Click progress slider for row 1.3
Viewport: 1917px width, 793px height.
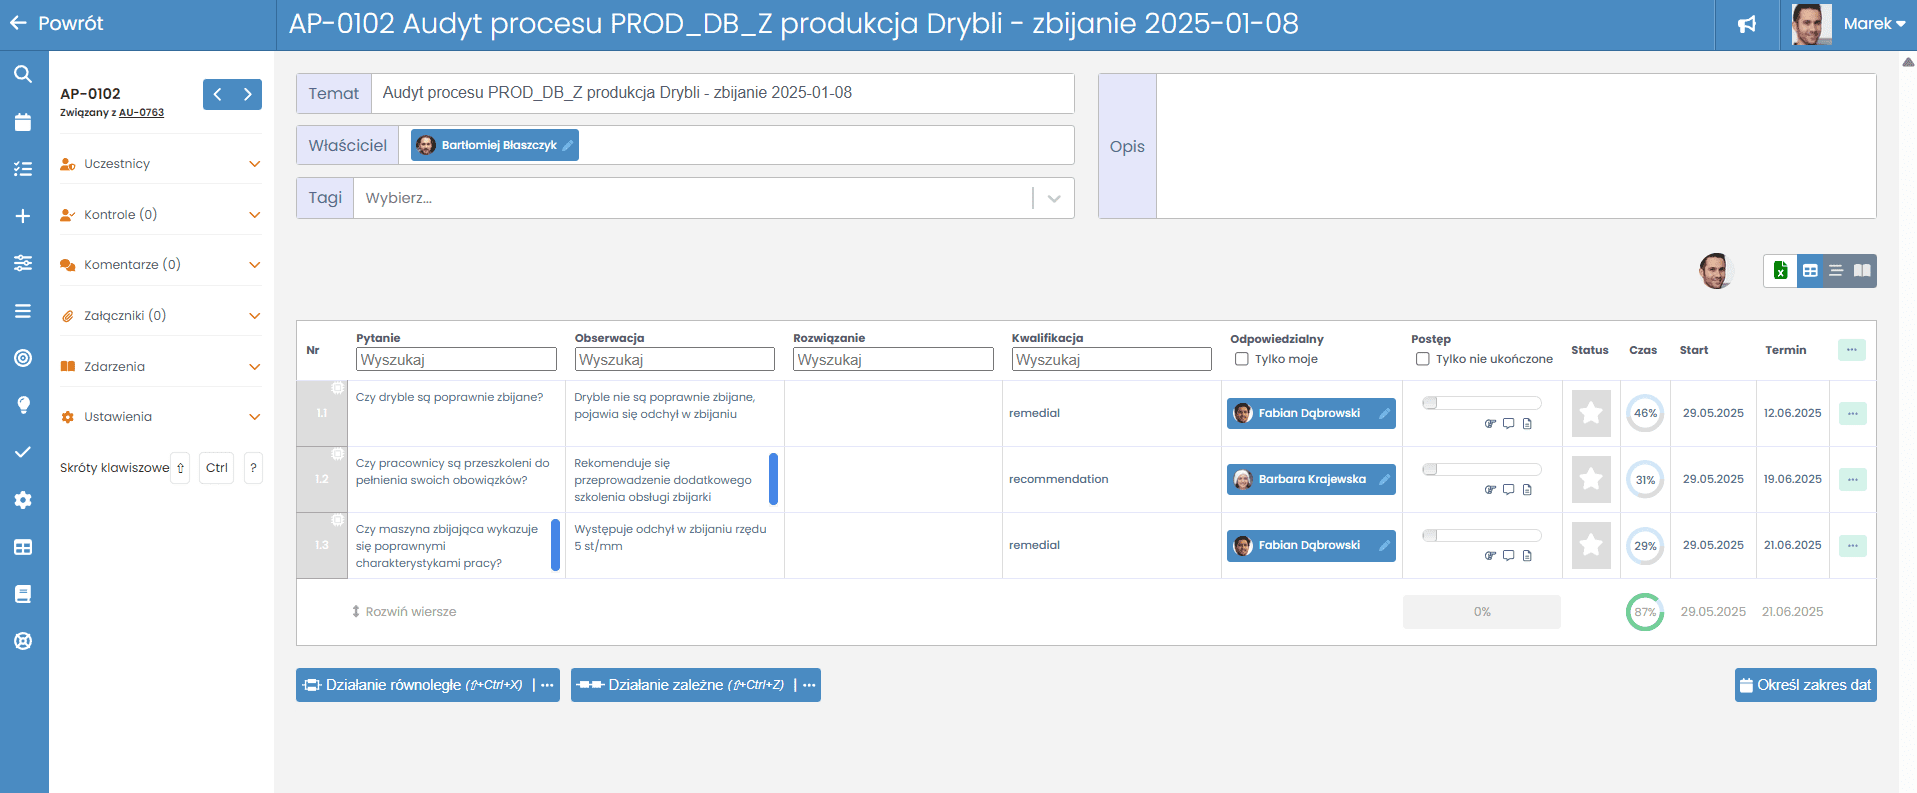tap(1482, 535)
